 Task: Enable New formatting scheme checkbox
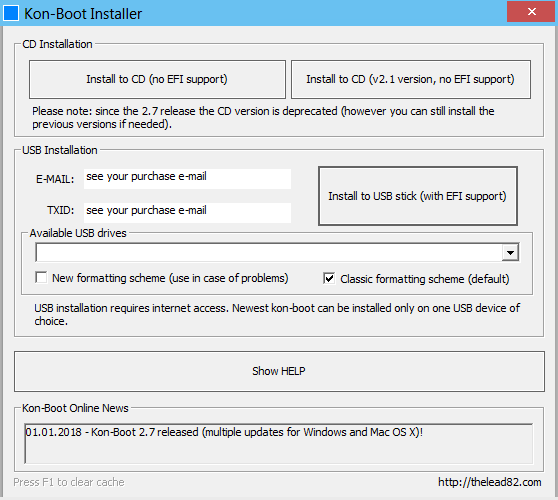tap(41, 277)
